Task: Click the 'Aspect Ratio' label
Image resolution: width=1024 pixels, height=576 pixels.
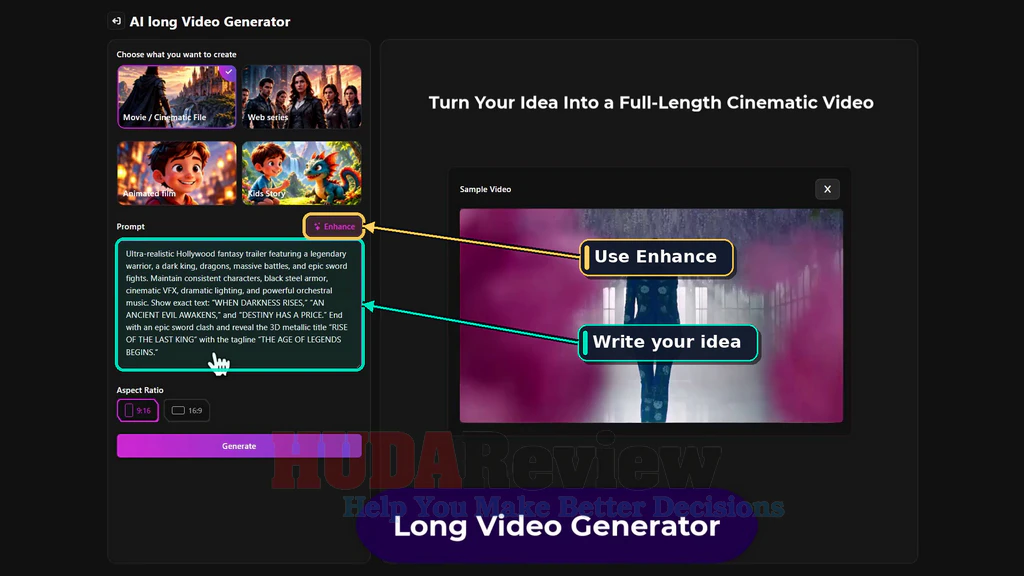Action: [140, 390]
